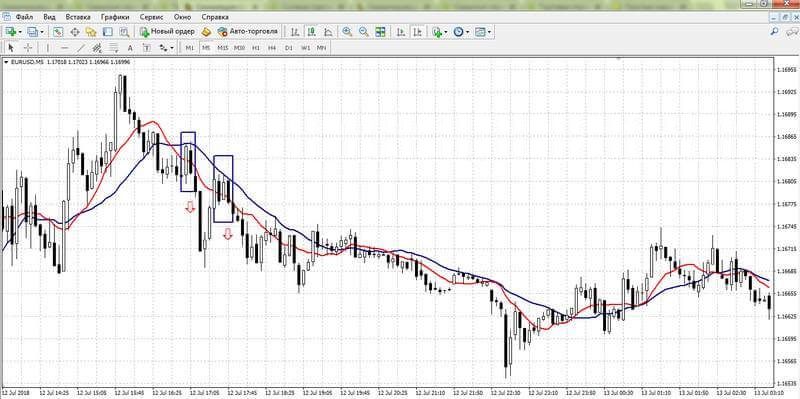Select the trendline drawing tool

[x=81, y=48]
